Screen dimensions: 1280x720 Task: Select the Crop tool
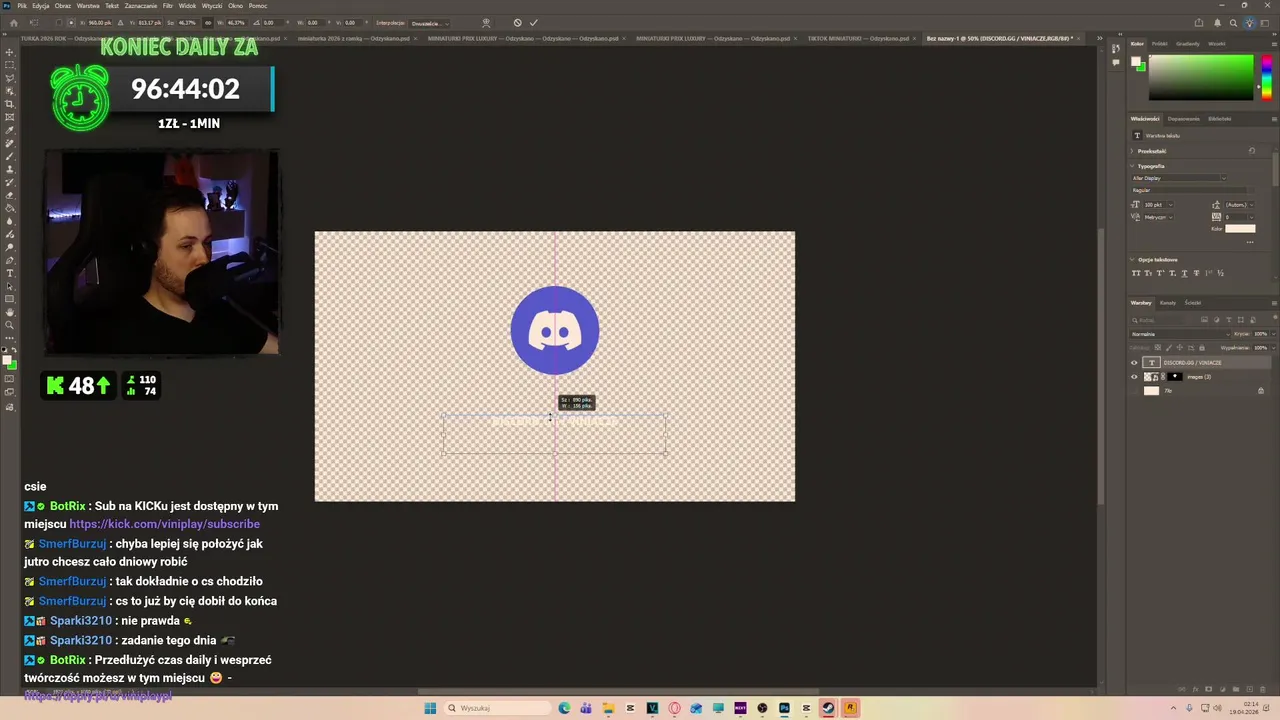(10, 104)
